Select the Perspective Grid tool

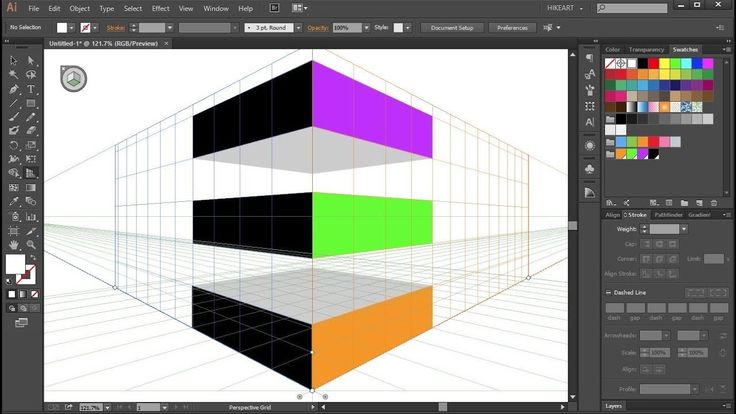tap(31, 173)
